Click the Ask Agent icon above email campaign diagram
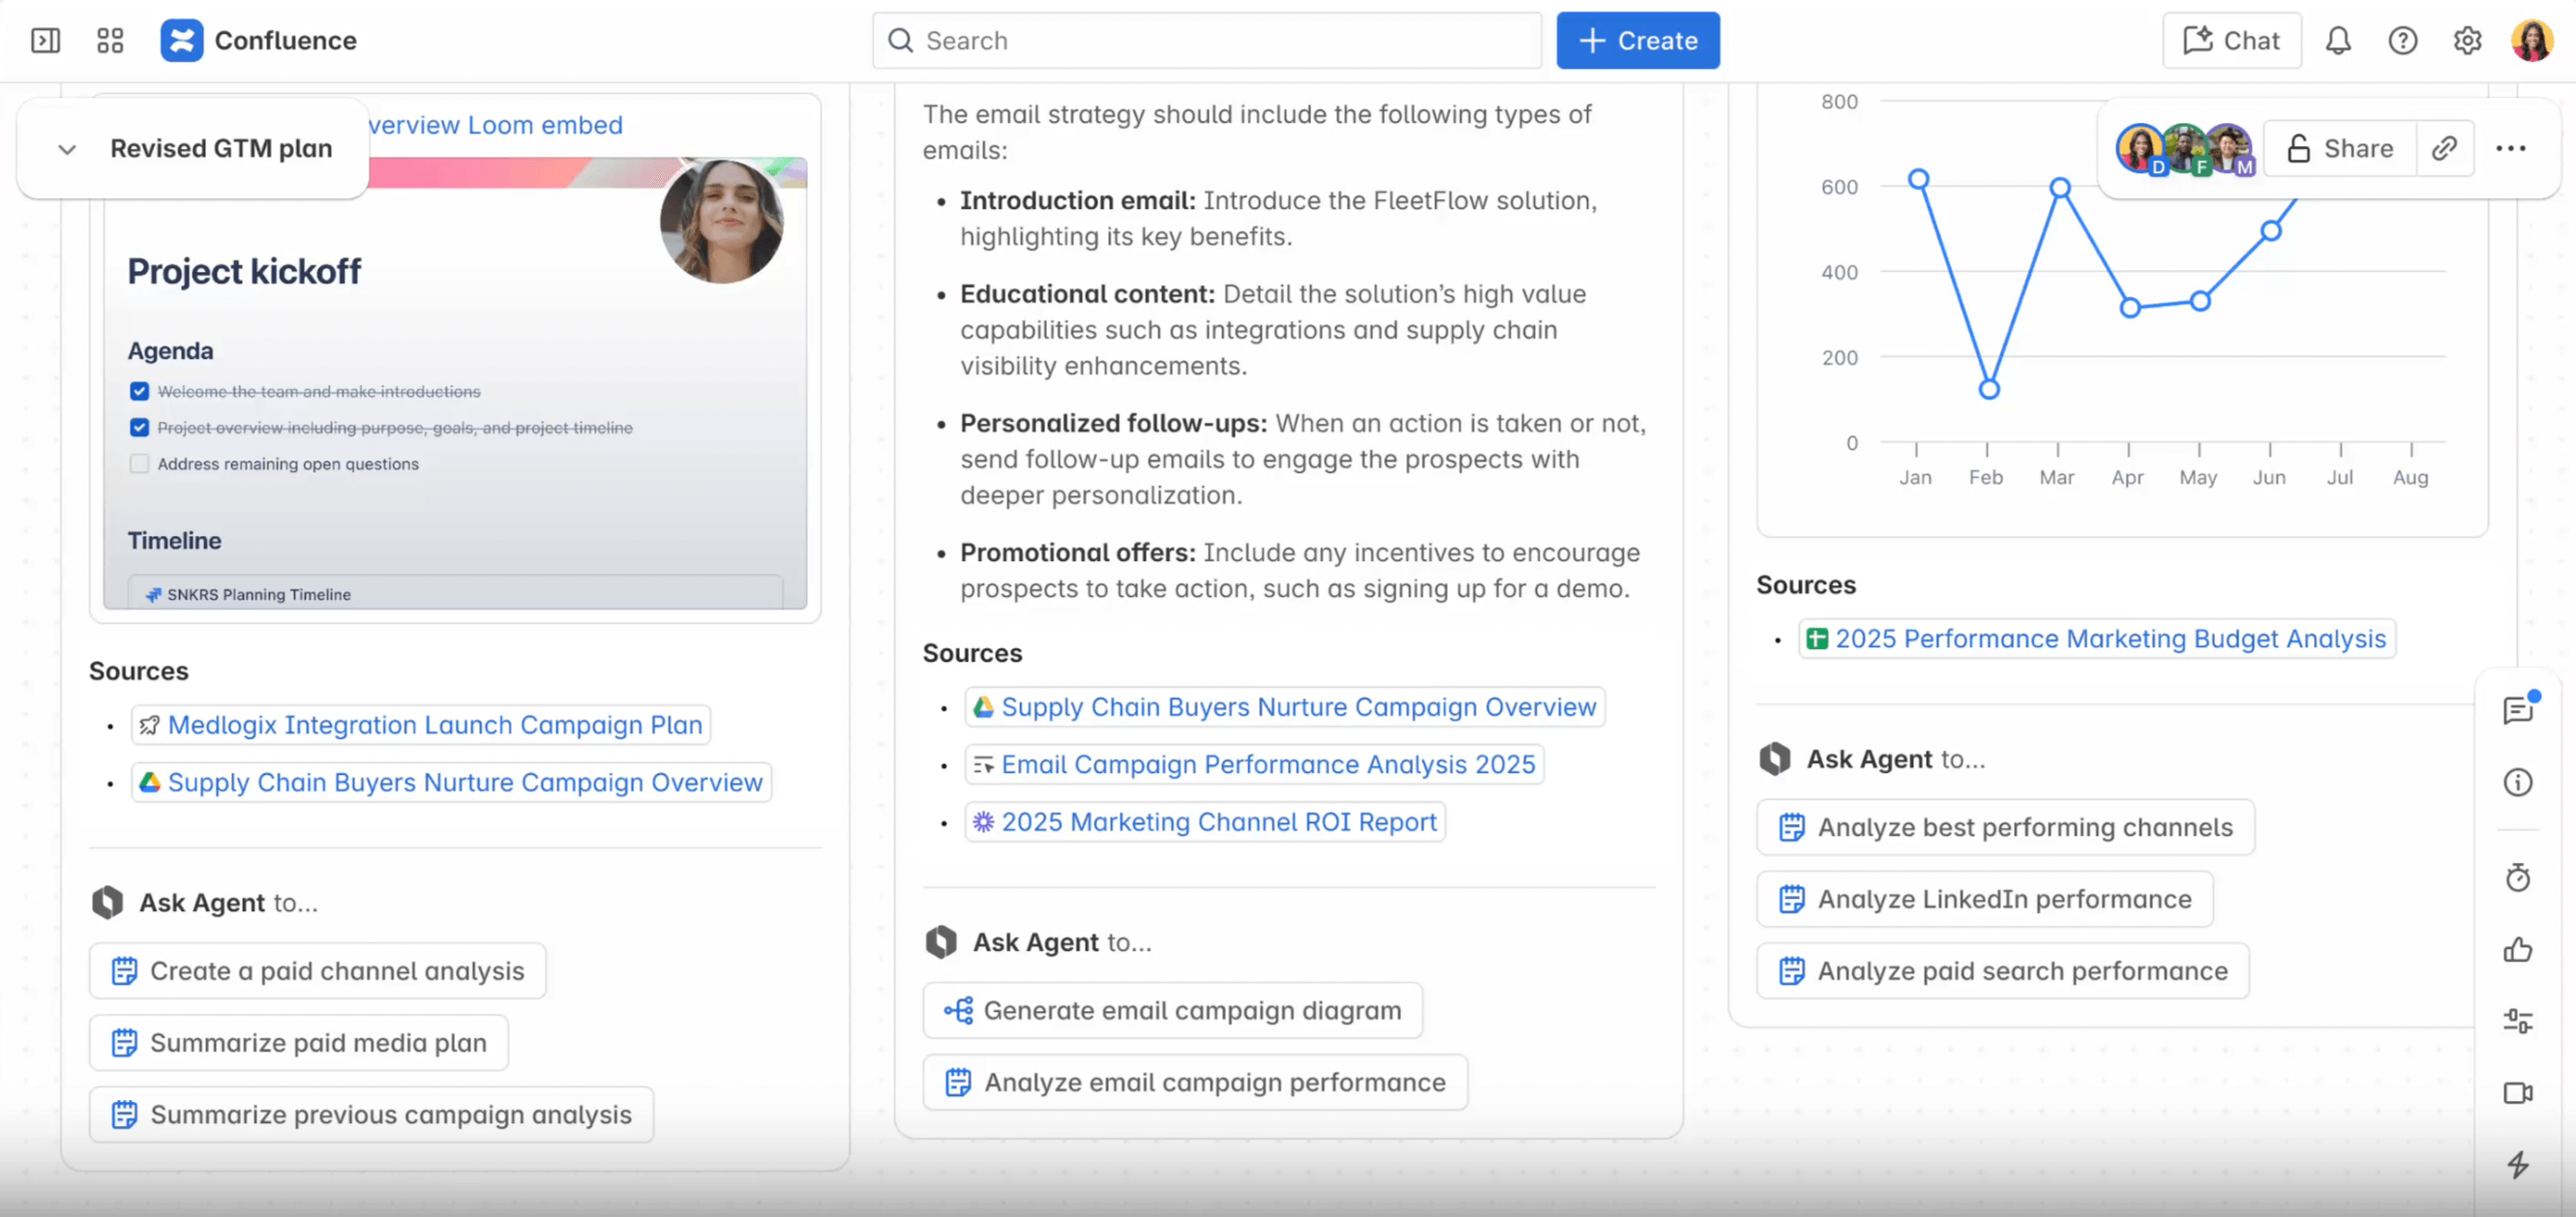This screenshot has width=2576, height=1217. point(941,942)
